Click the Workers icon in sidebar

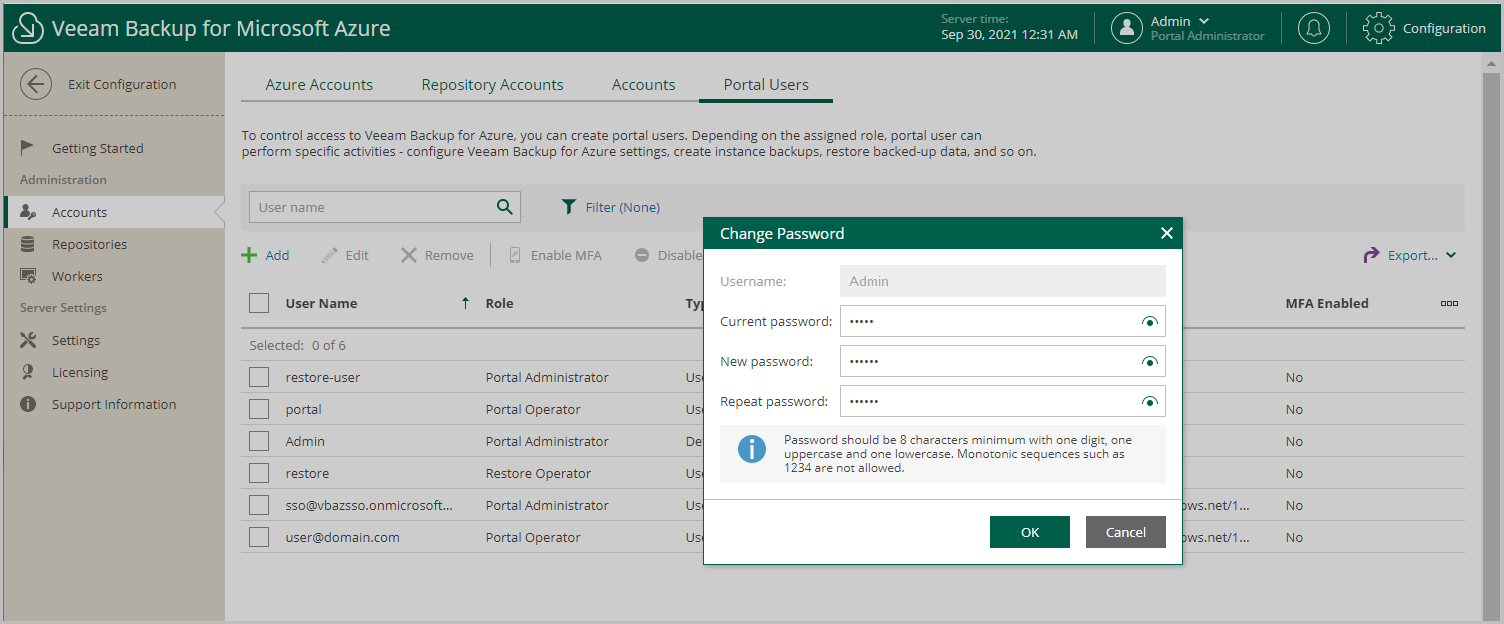pos(29,276)
